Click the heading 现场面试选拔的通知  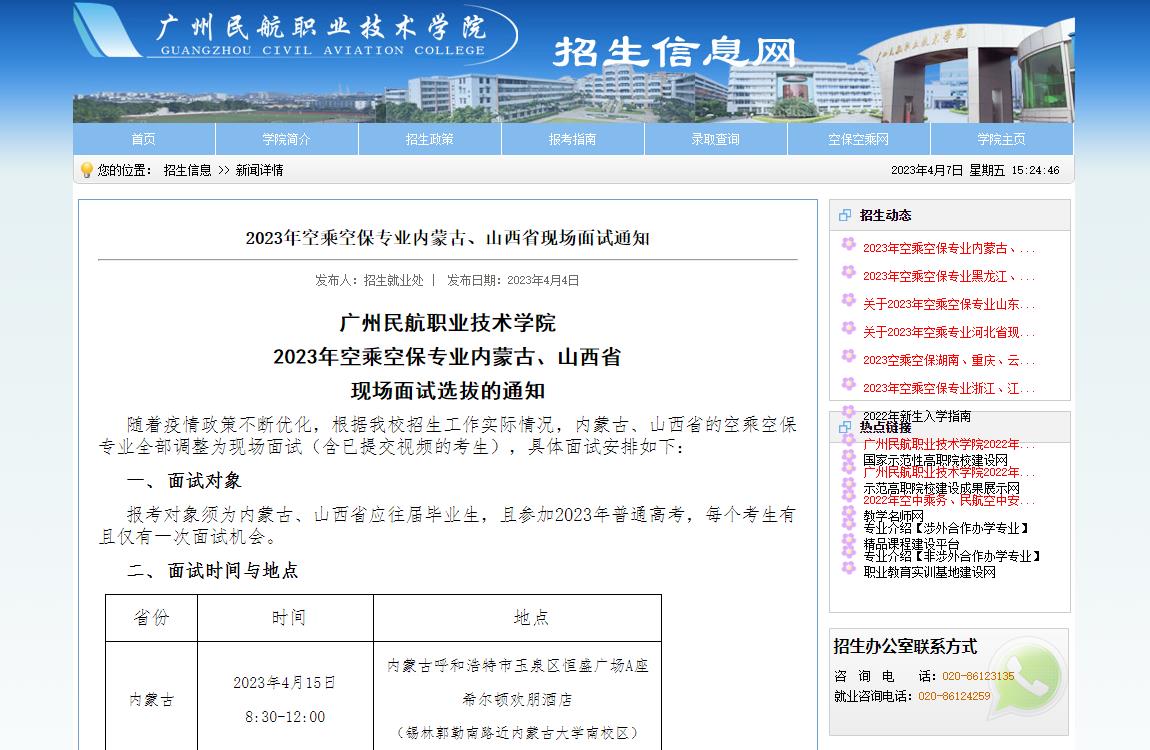point(447,391)
